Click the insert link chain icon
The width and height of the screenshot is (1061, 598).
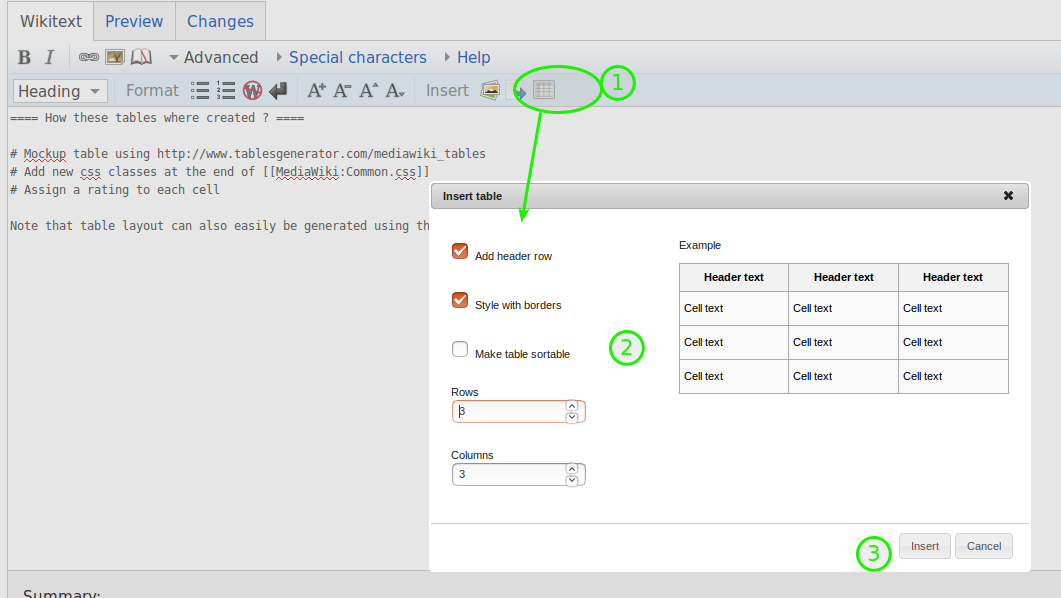(x=89, y=58)
